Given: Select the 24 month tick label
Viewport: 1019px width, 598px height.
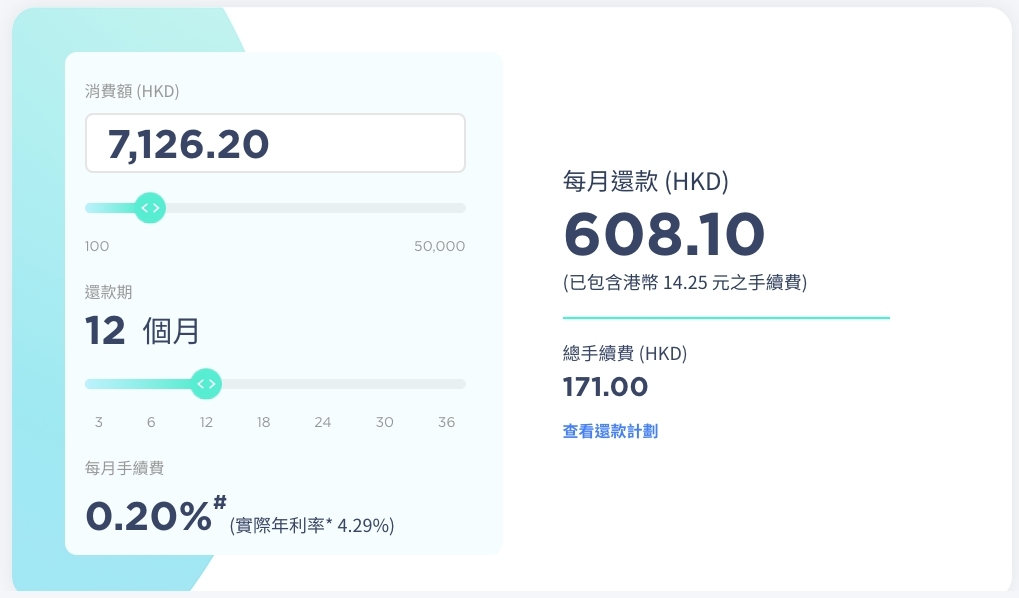Looking at the screenshot, I should click(x=322, y=422).
